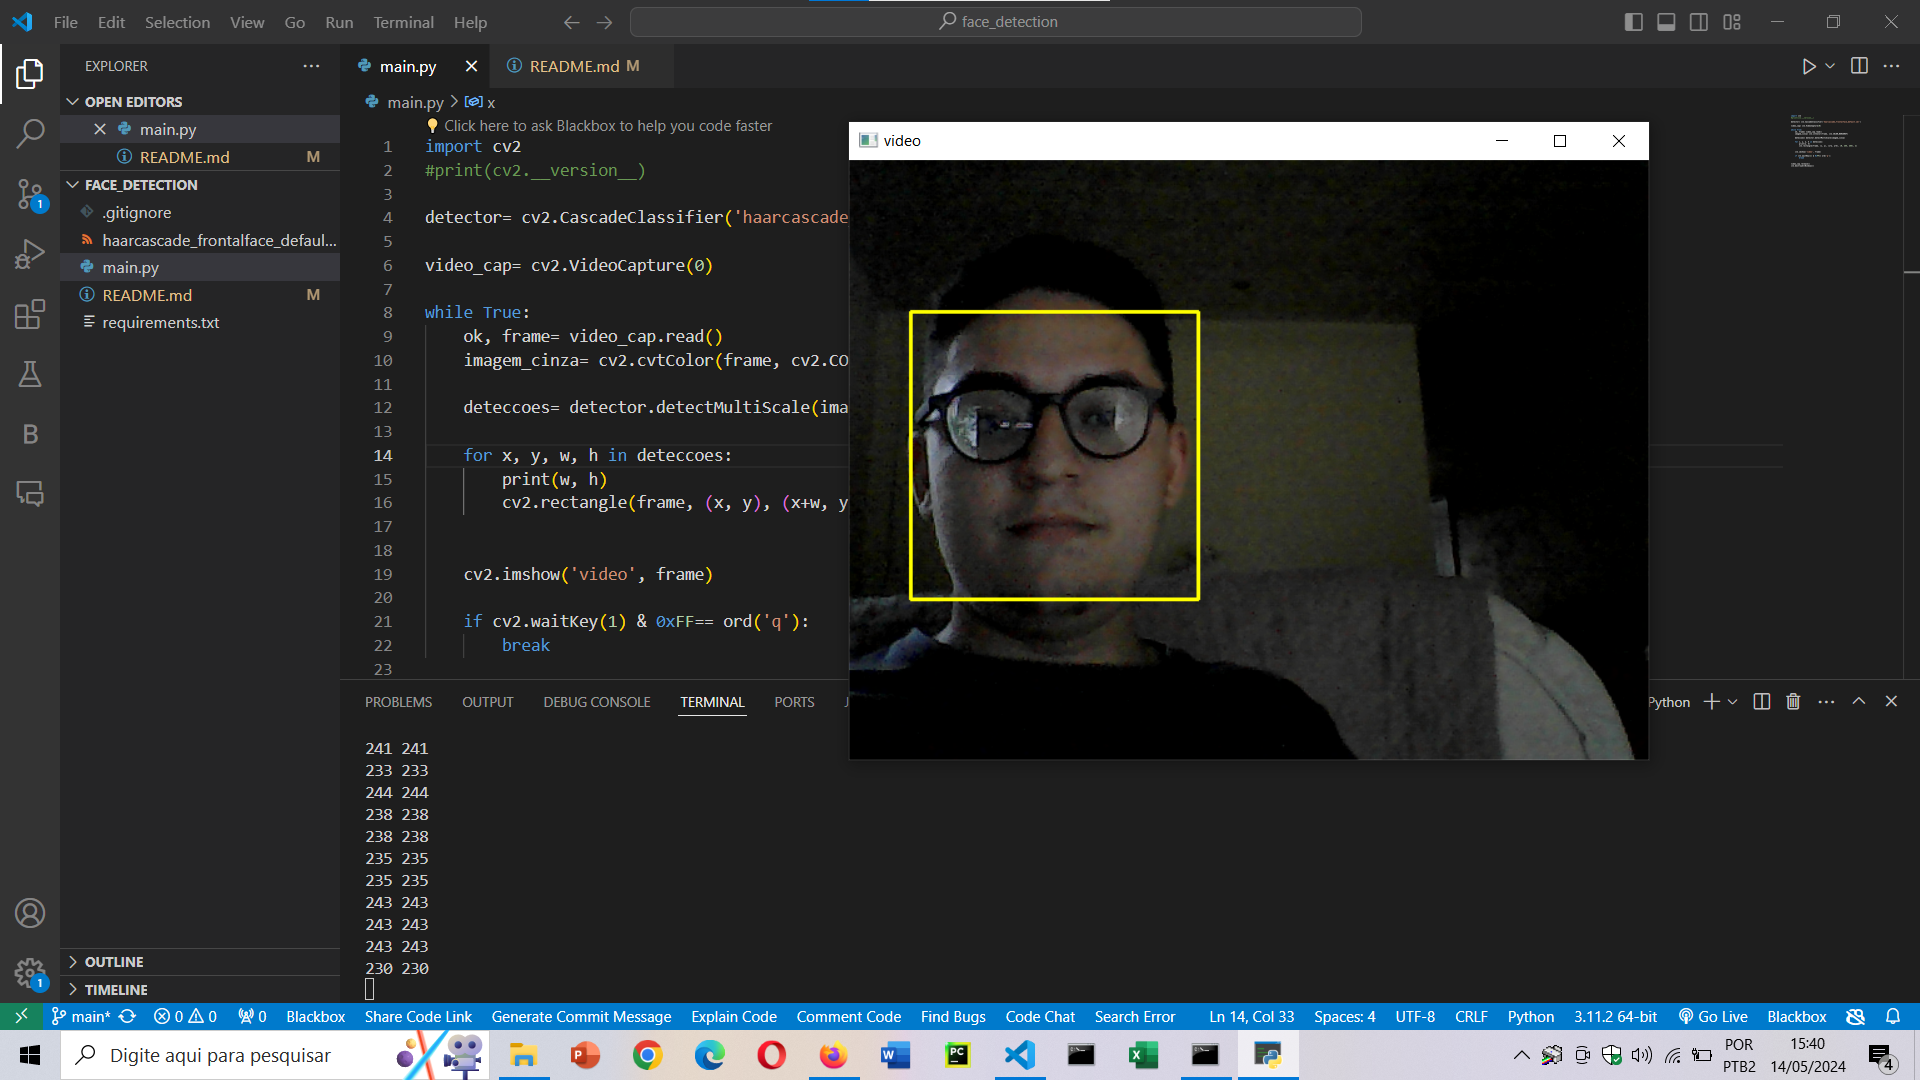Open the new terminal launch profile dropdown
The image size is (1920, 1080).
click(1733, 702)
